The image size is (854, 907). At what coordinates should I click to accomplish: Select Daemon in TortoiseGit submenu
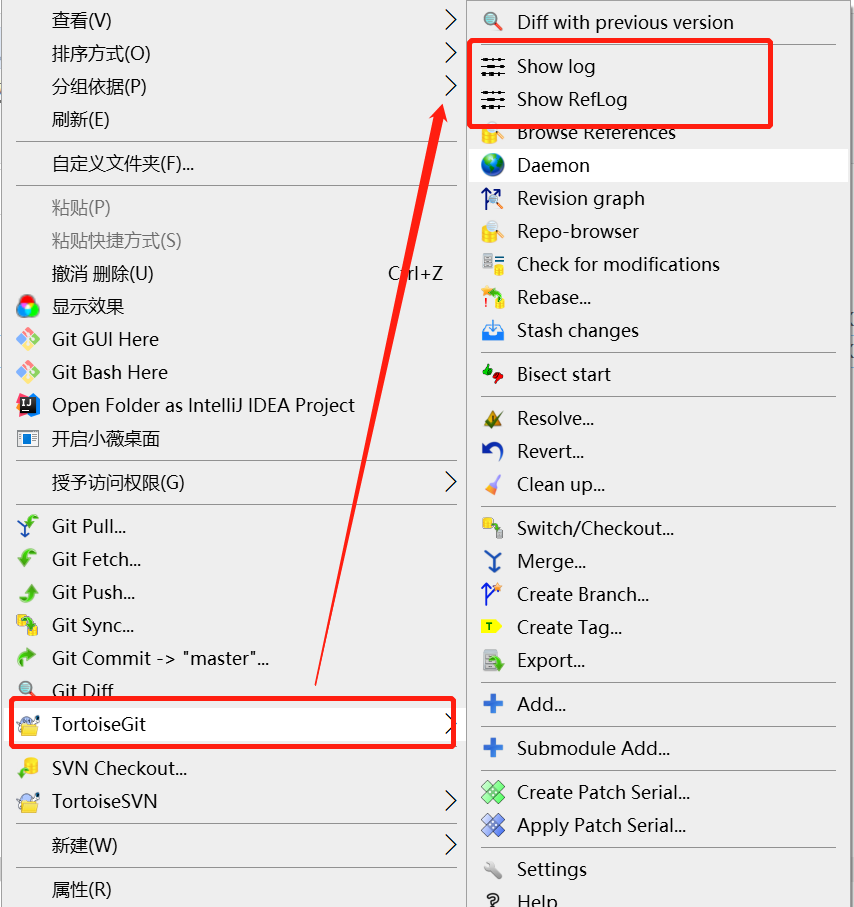click(x=658, y=165)
